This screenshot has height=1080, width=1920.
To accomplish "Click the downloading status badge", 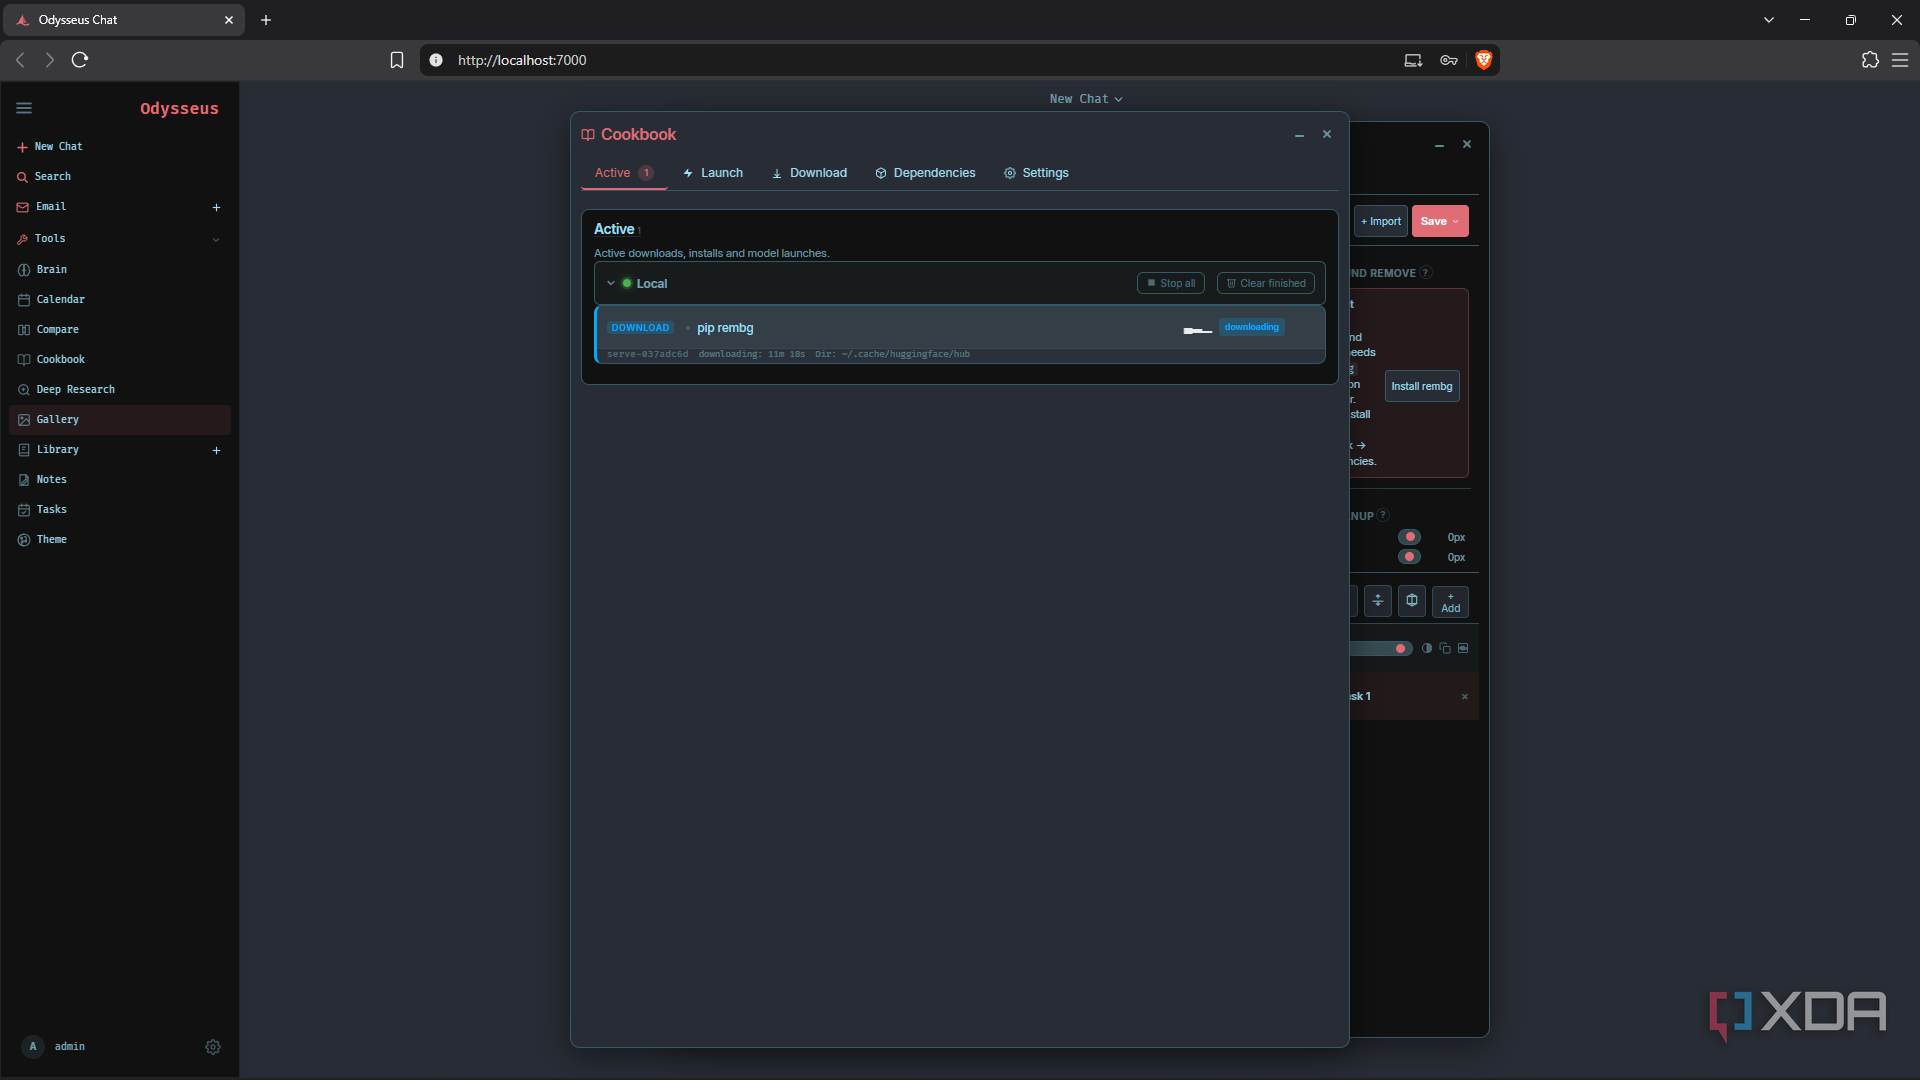I will (x=1252, y=327).
